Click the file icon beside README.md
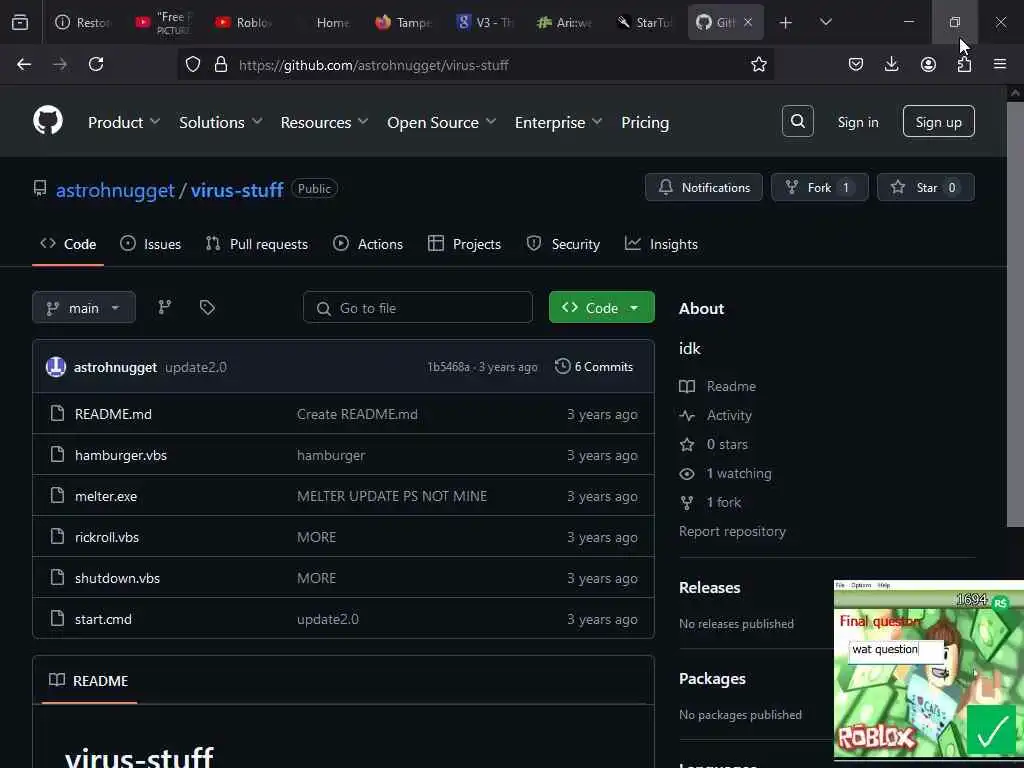Screen dimensions: 1024x768 (x=57, y=413)
